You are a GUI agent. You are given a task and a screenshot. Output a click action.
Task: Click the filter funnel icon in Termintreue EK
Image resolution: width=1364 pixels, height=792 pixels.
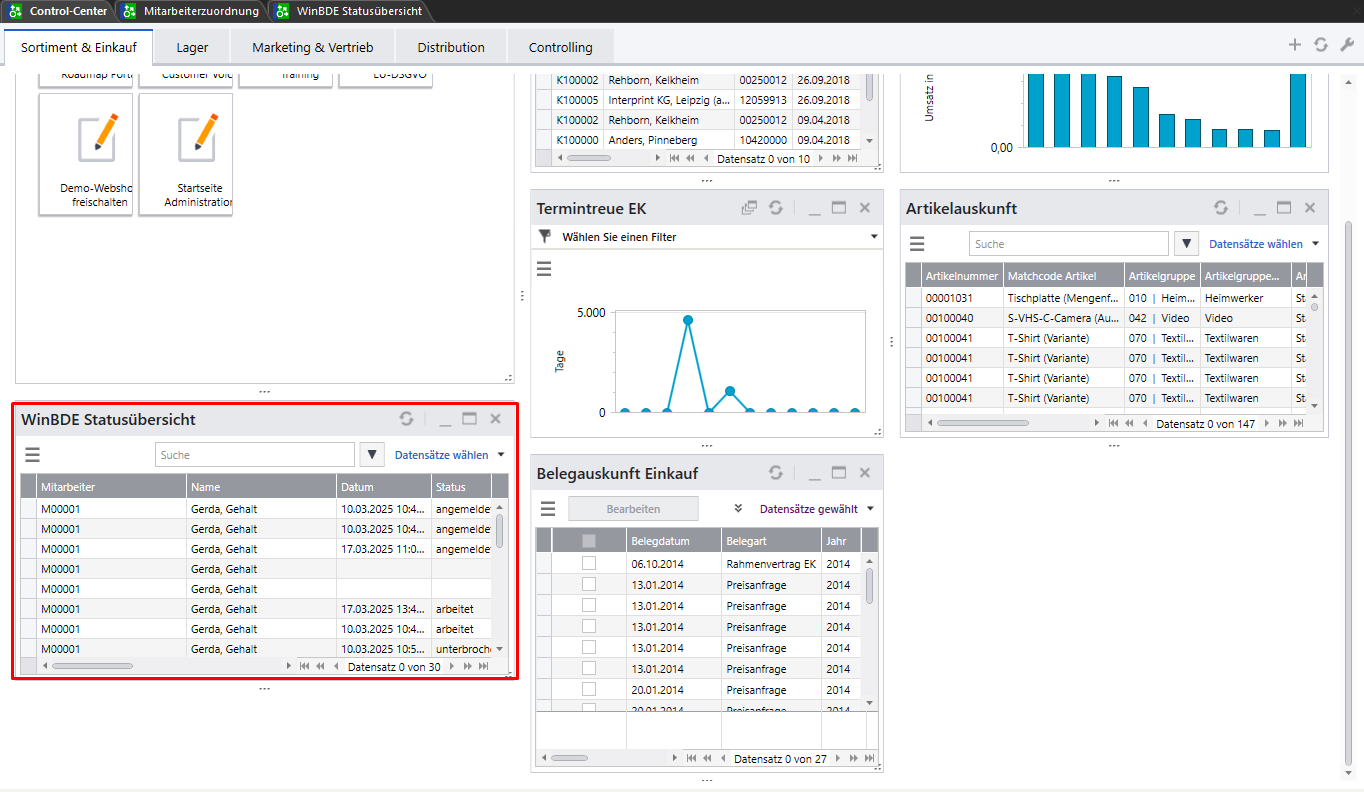(545, 237)
